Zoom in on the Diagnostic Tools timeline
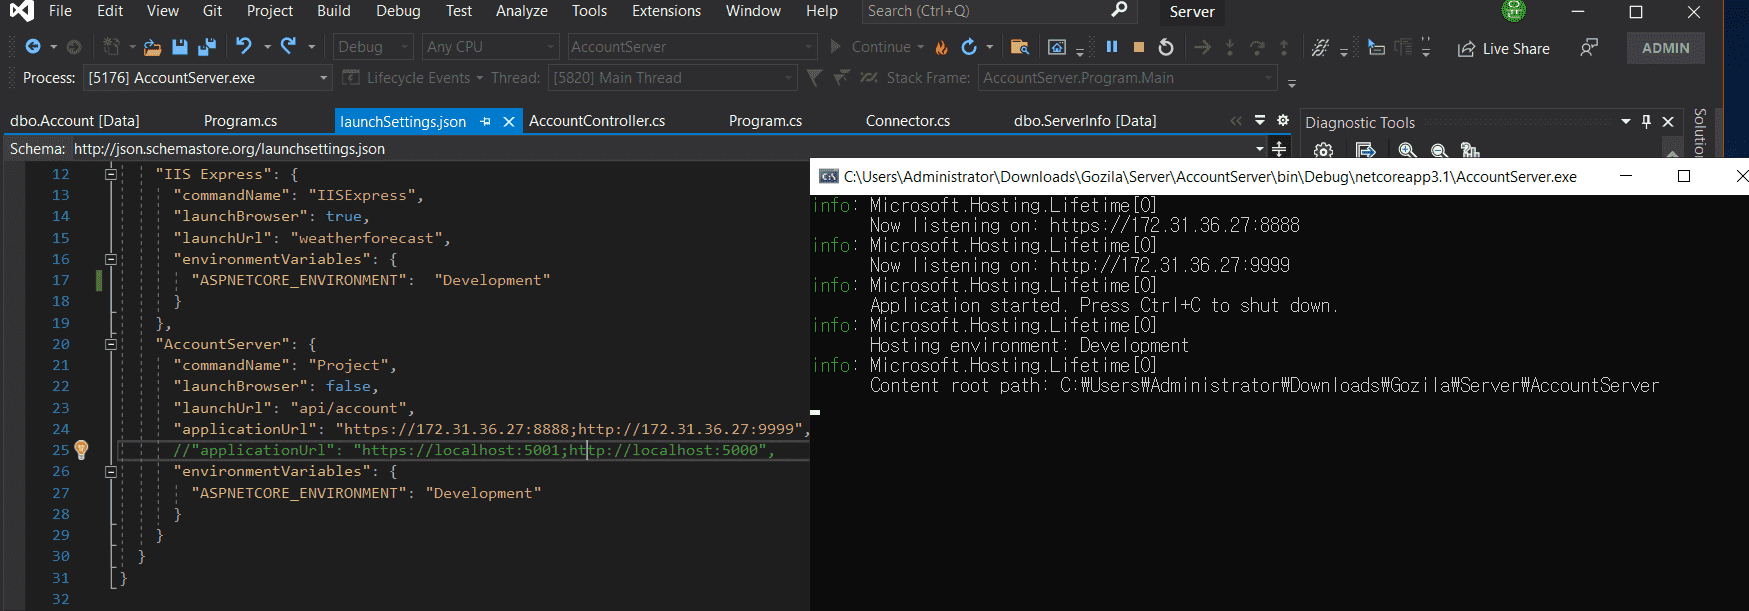Screen dimensions: 1749x611 (1407, 150)
